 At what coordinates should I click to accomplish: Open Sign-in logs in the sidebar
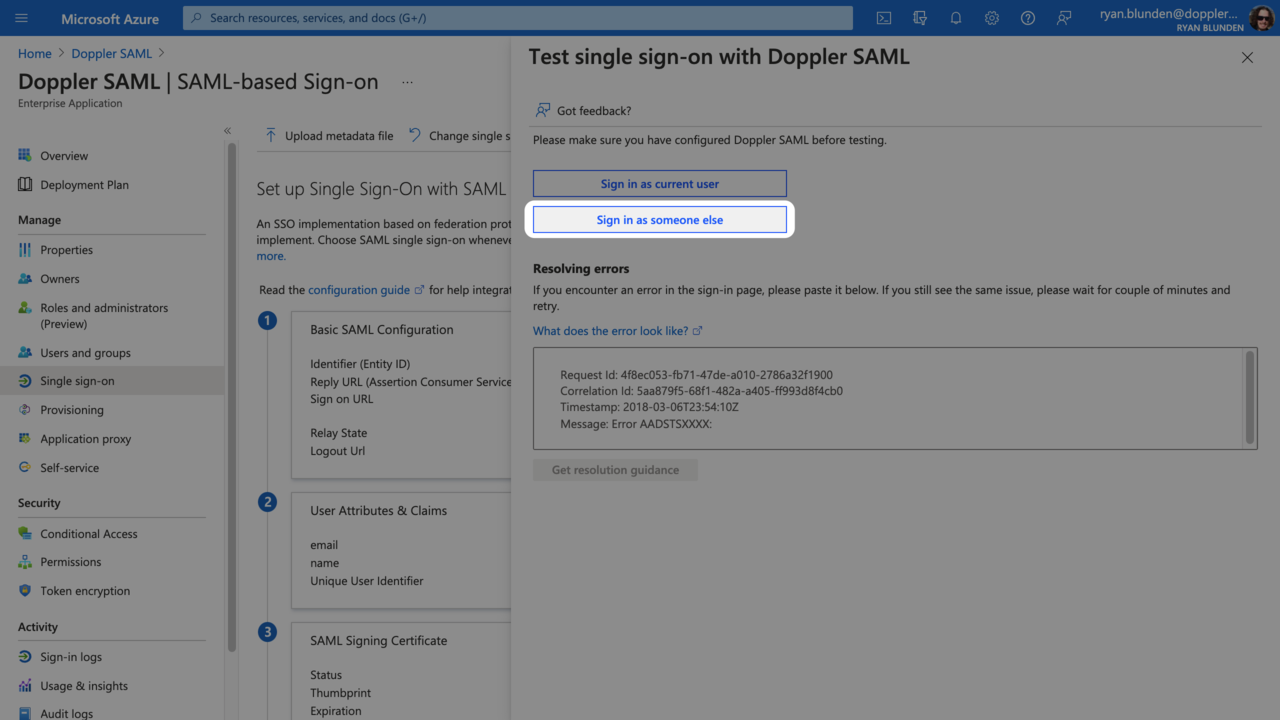tap(71, 657)
